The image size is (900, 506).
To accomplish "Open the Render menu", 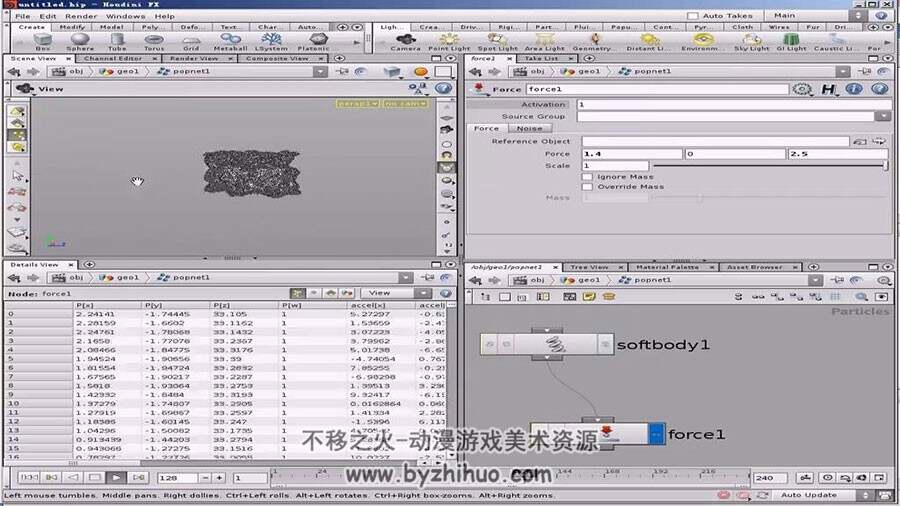I will [81, 16].
